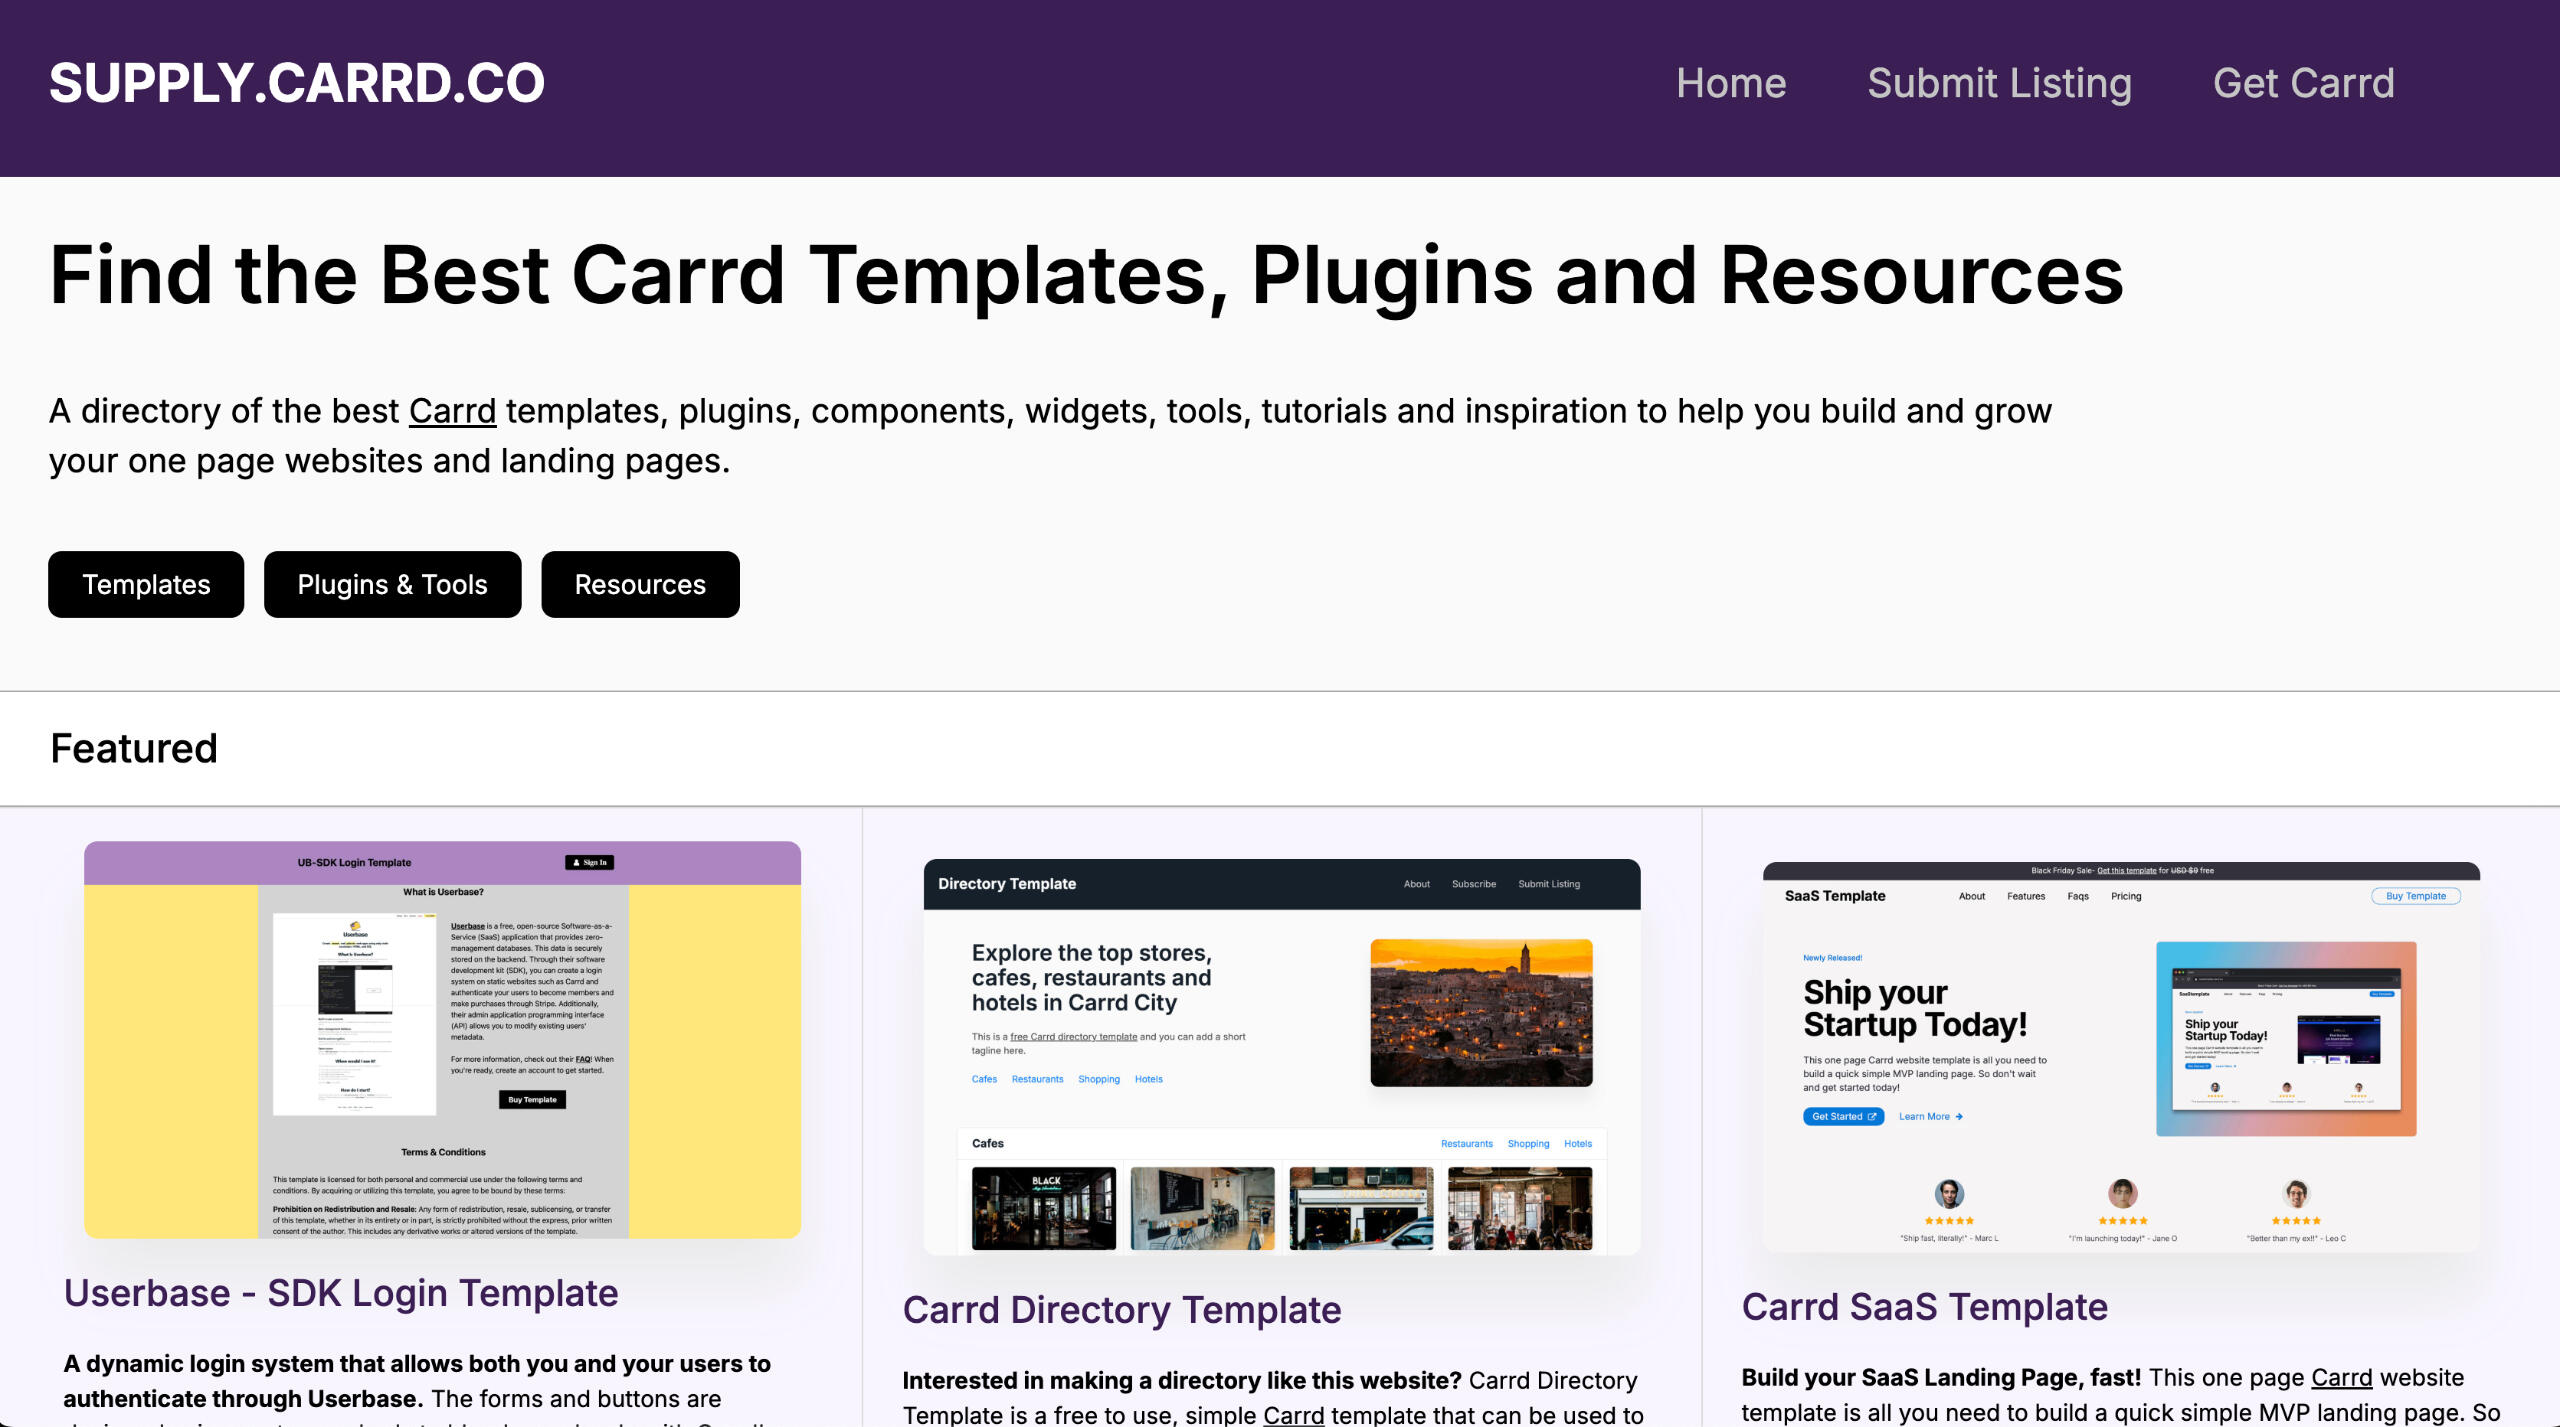Screen dimensions: 2560x1427
Task: Click the Buy Template button in Userbase preview
Action: [532, 1099]
